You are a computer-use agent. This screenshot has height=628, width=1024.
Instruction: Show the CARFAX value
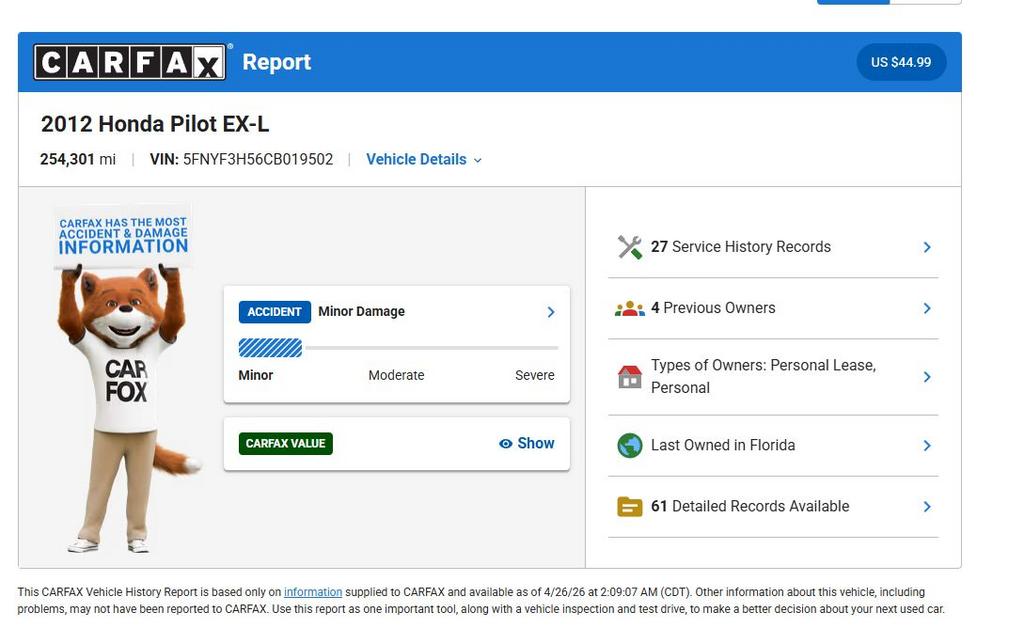tap(527, 443)
